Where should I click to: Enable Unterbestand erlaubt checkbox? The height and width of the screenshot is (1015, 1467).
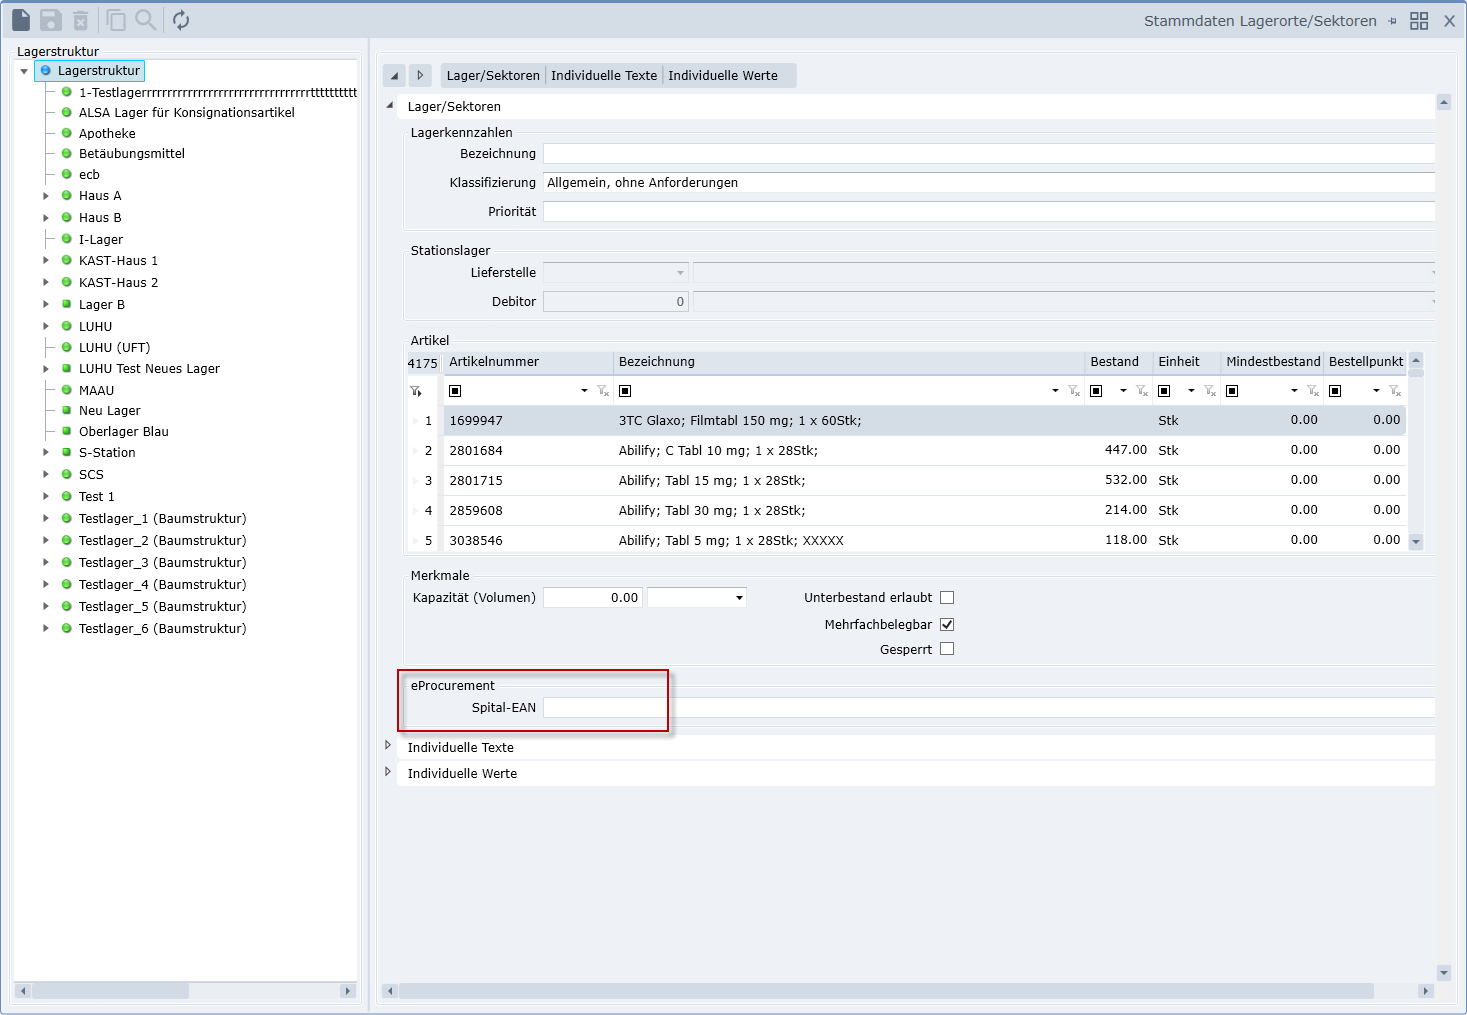(947, 598)
